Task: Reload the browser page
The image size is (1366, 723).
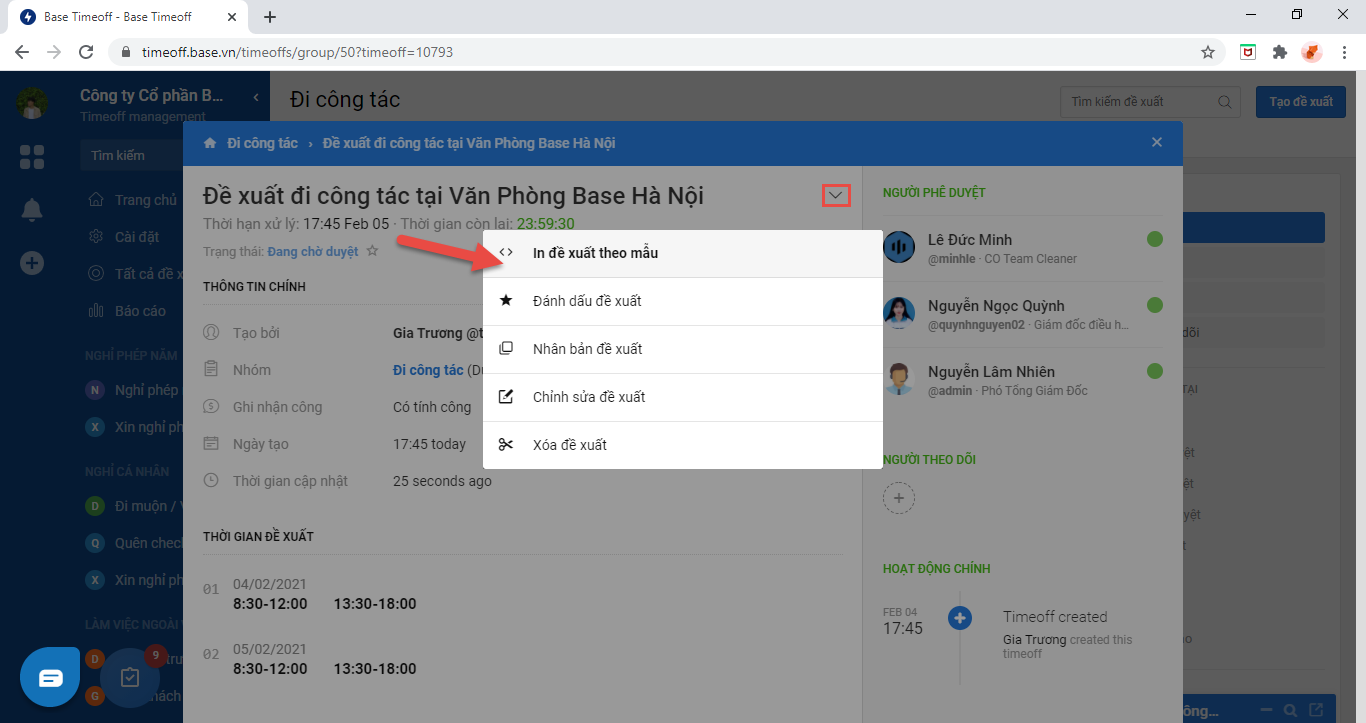Action: coord(86,52)
